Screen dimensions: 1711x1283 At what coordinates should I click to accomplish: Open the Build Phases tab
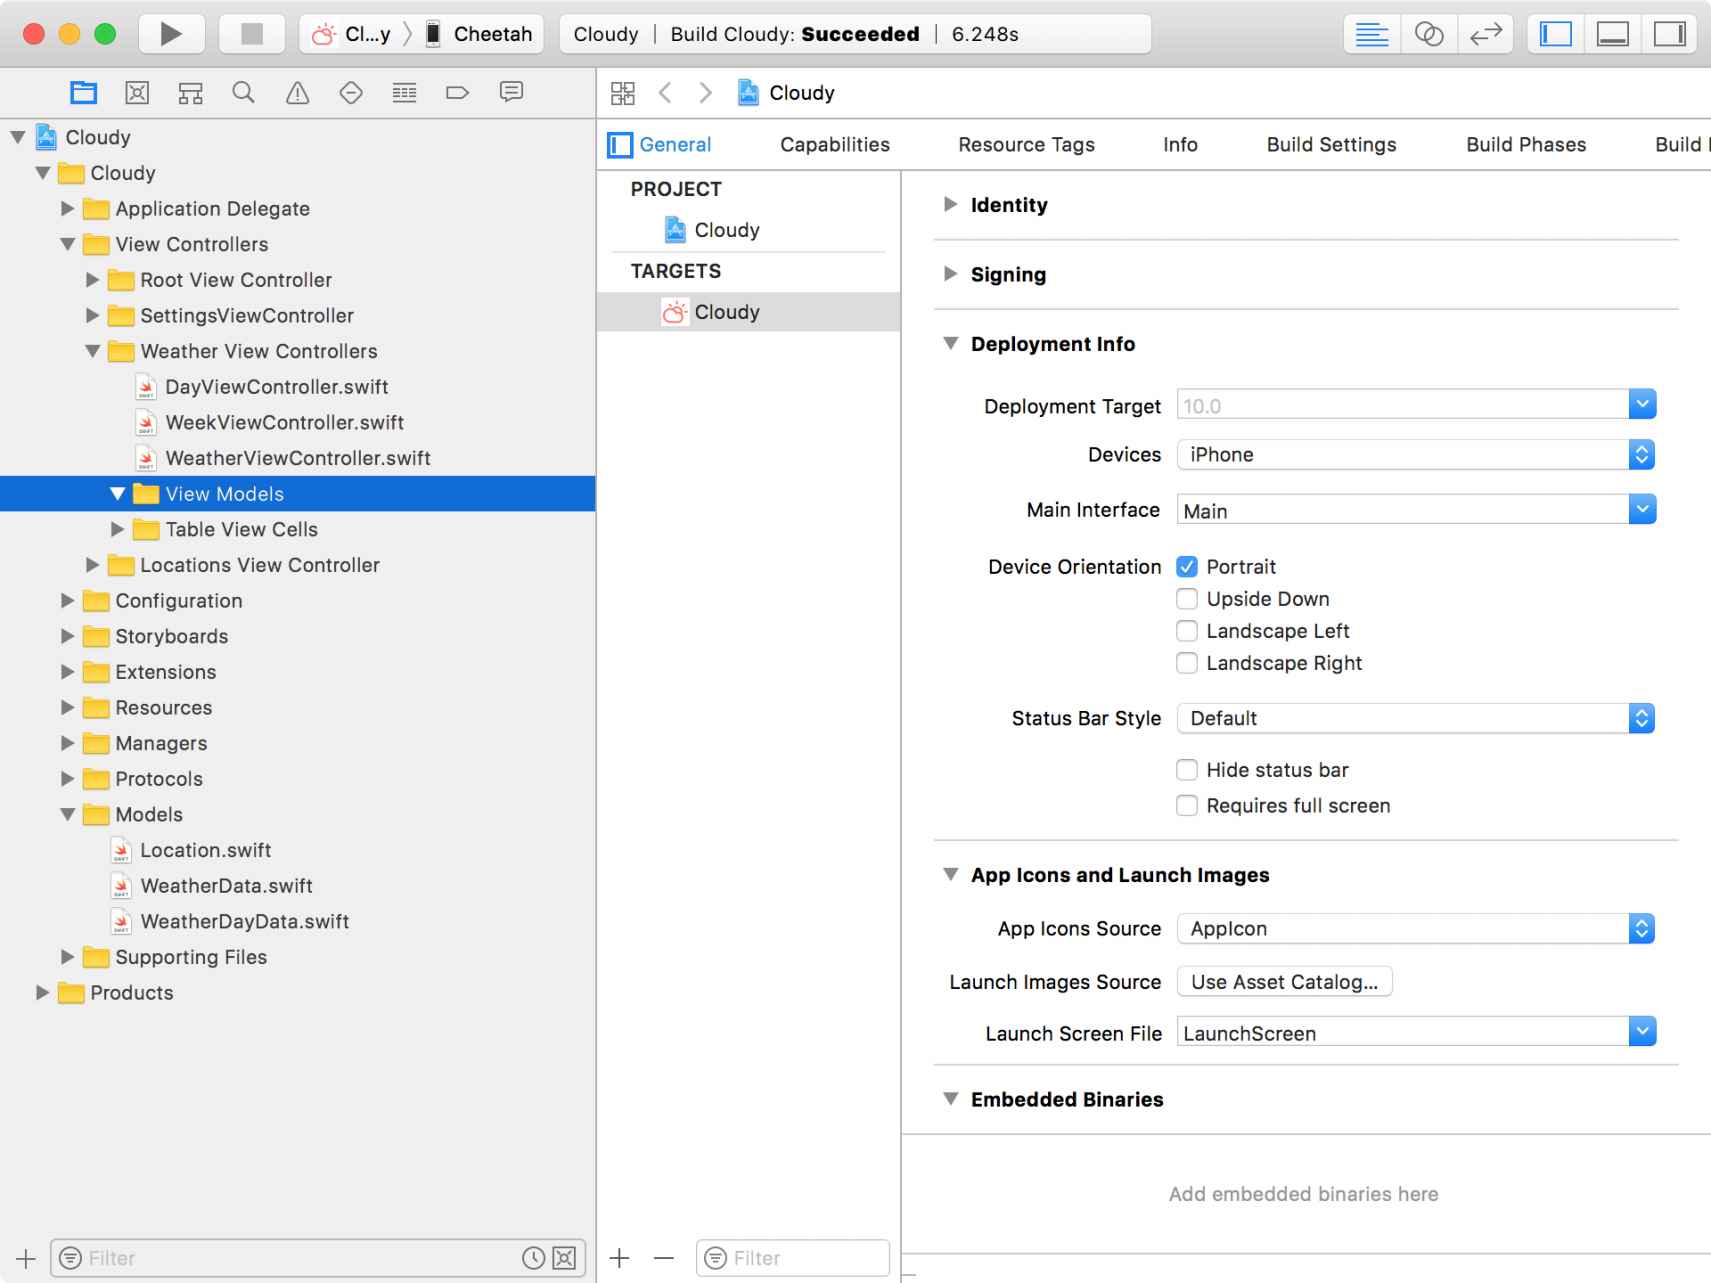(1526, 145)
